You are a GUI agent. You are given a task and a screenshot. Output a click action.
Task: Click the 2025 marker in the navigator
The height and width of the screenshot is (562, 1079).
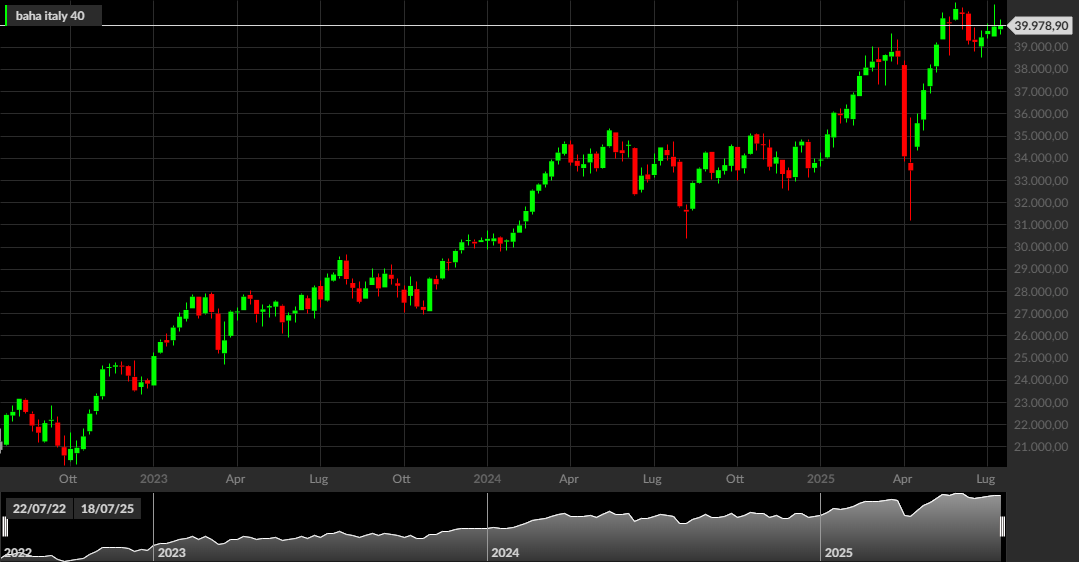[838, 552]
